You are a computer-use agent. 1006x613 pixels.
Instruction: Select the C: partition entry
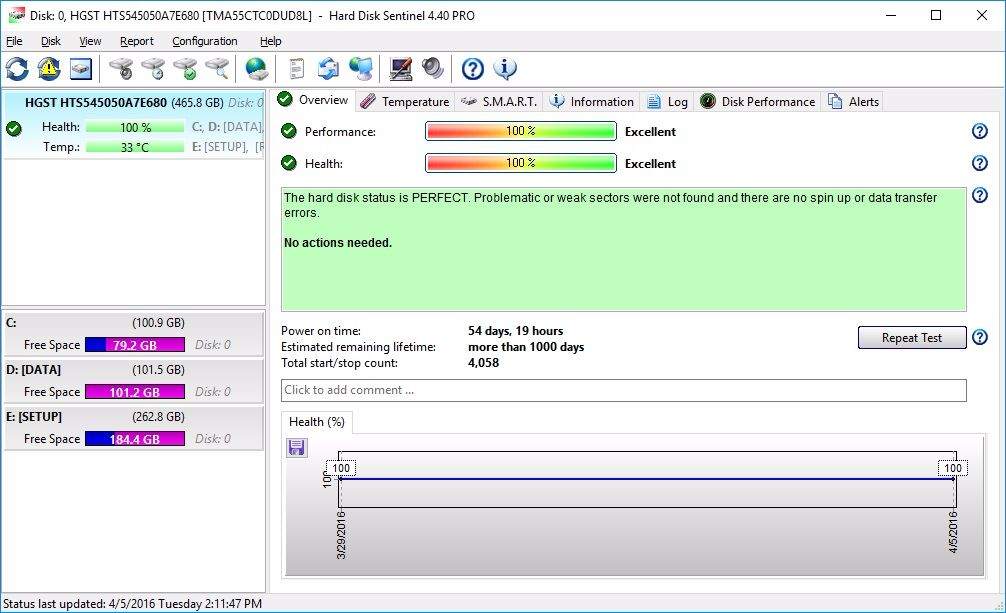133,334
